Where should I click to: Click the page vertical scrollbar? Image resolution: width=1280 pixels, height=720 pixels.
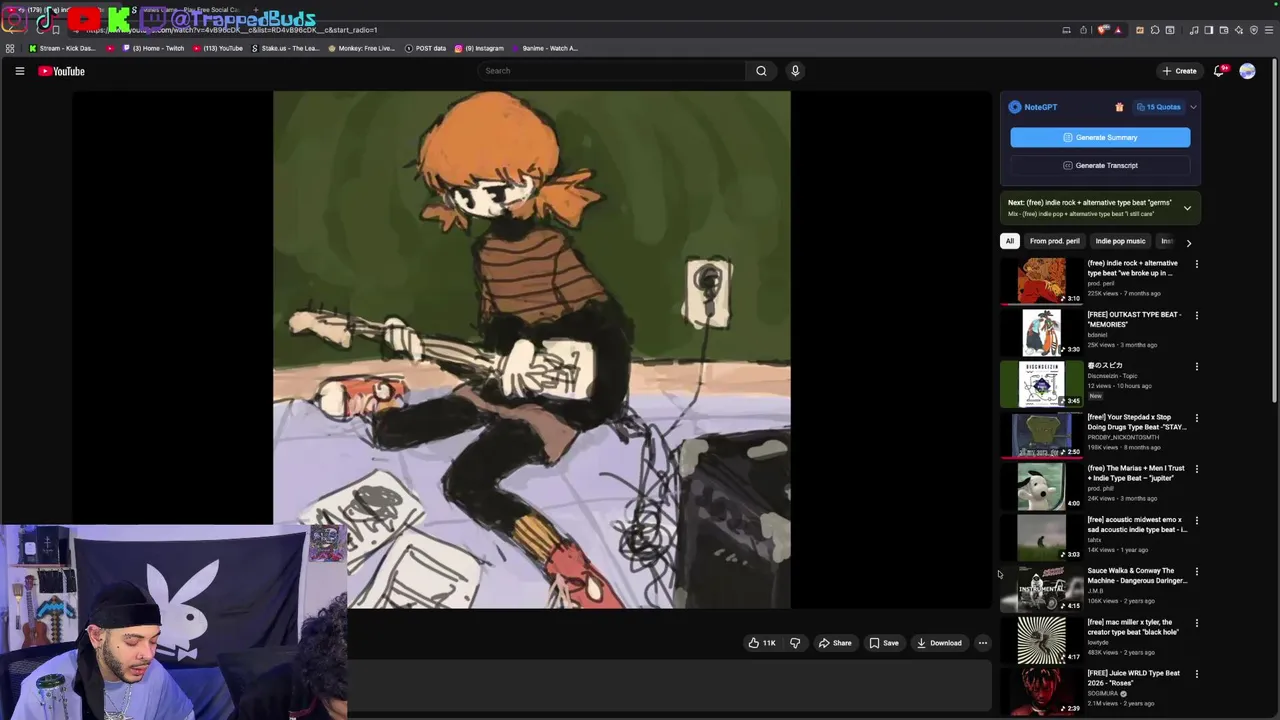click(1276, 230)
